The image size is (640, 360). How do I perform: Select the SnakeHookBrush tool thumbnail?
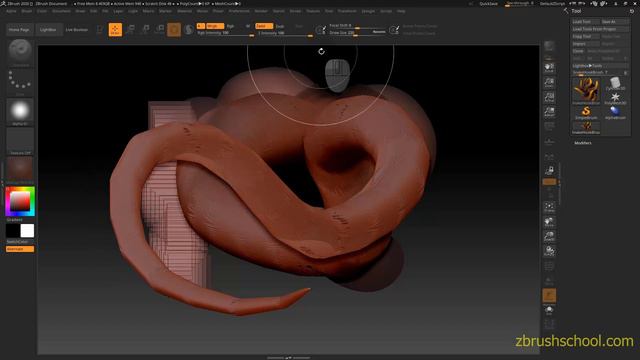pyautogui.click(x=586, y=91)
